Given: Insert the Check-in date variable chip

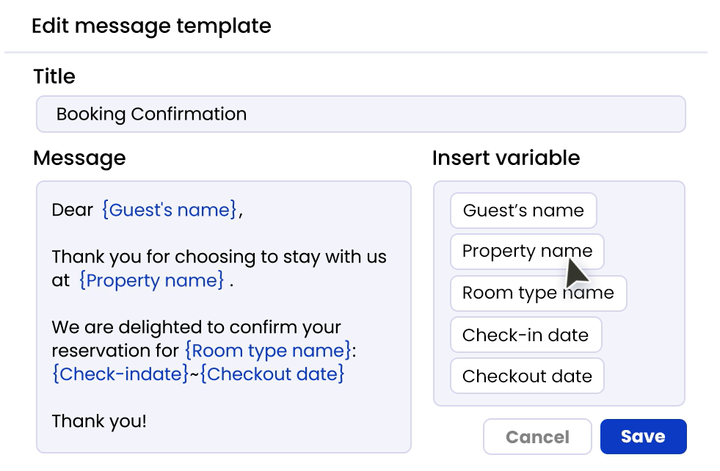Looking at the screenshot, I should click(x=525, y=335).
